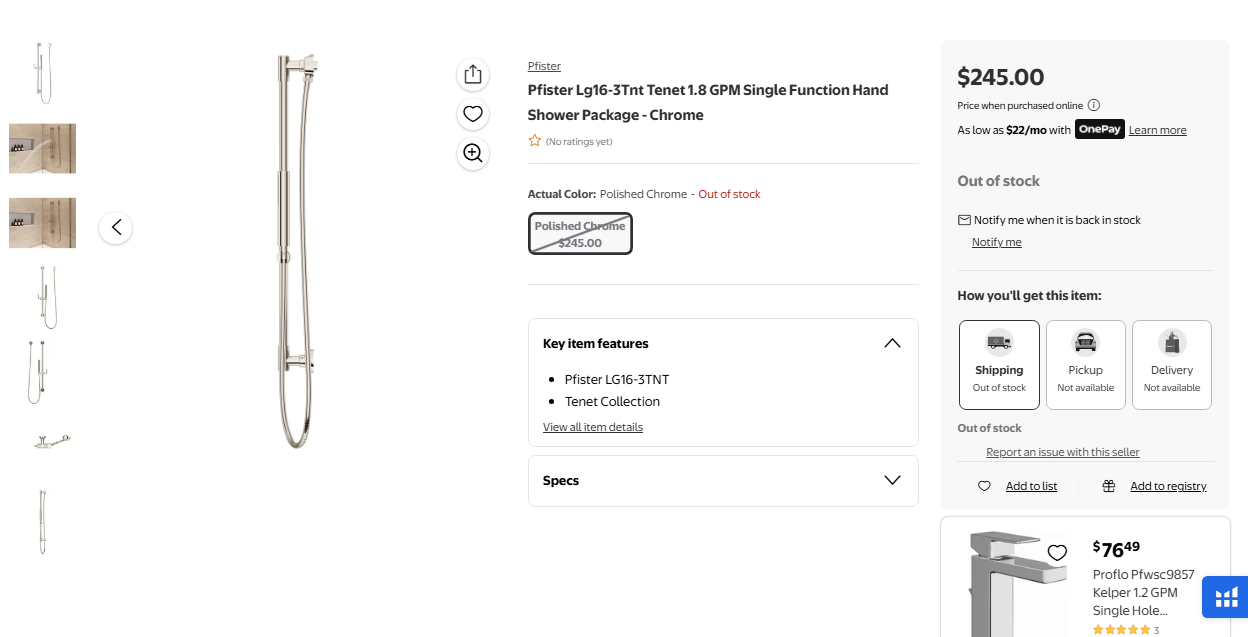Favorite the Proflo faucet with heart icon
This screenshot has height=637, width=1248.
point(1057,552)
